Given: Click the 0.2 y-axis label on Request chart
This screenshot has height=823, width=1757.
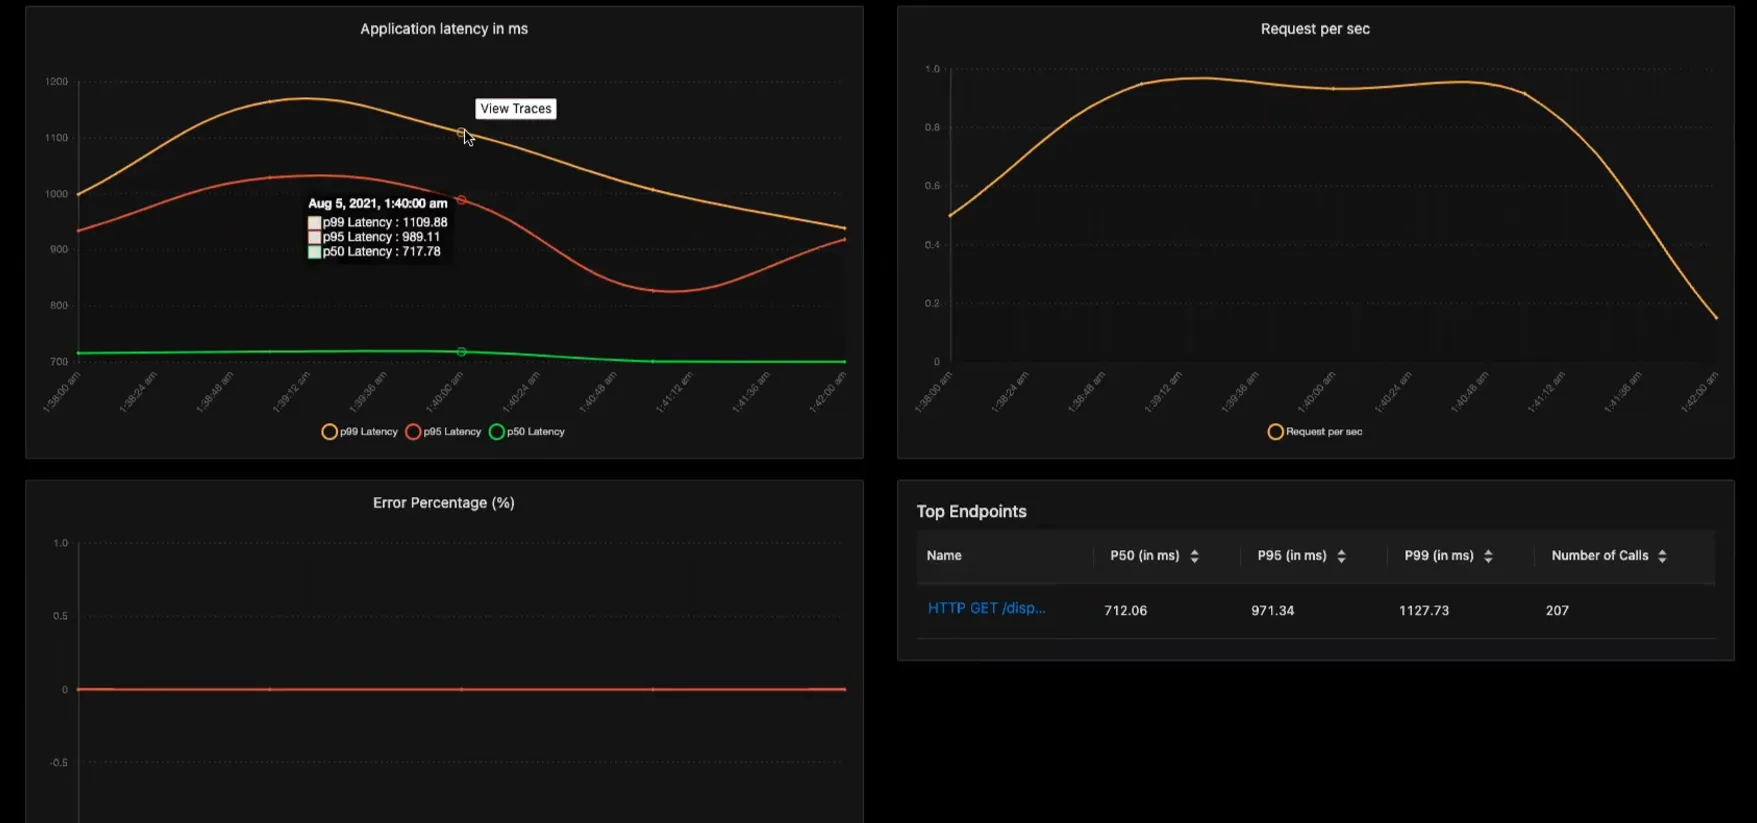Looking at the screenshot, I should pos(932,303).
